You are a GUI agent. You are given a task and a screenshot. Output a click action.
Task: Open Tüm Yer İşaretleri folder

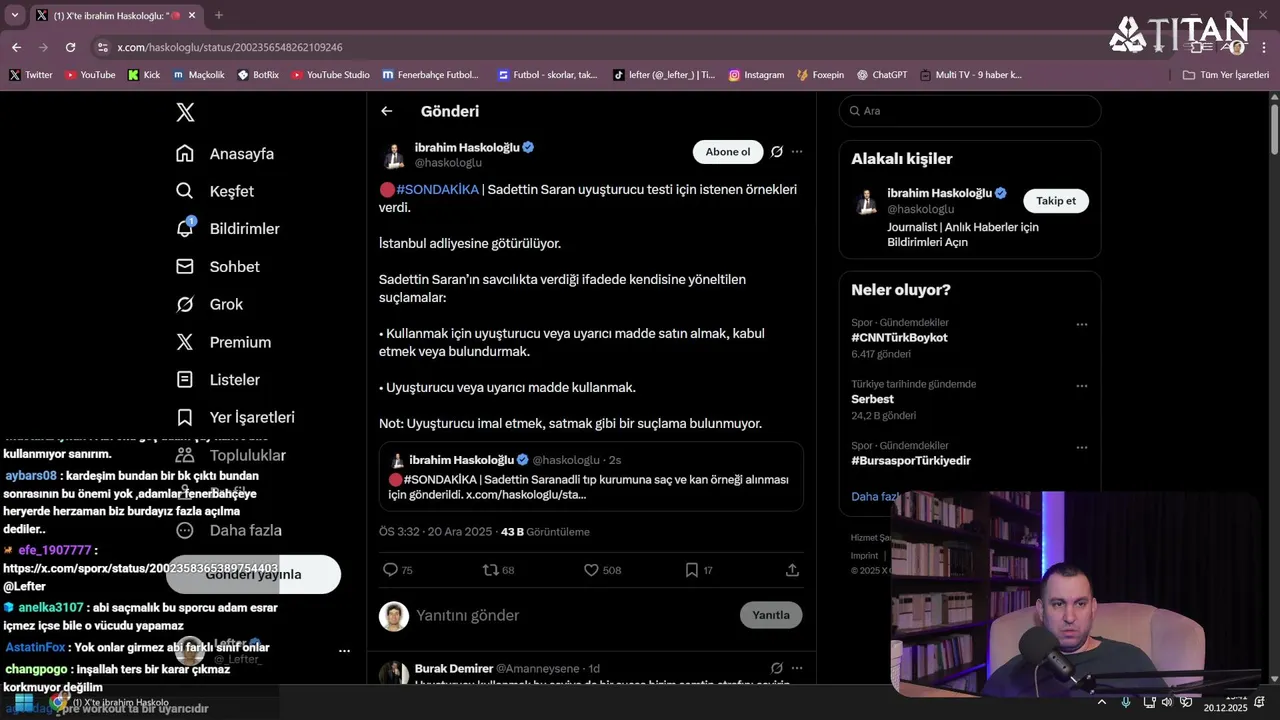1226,75
